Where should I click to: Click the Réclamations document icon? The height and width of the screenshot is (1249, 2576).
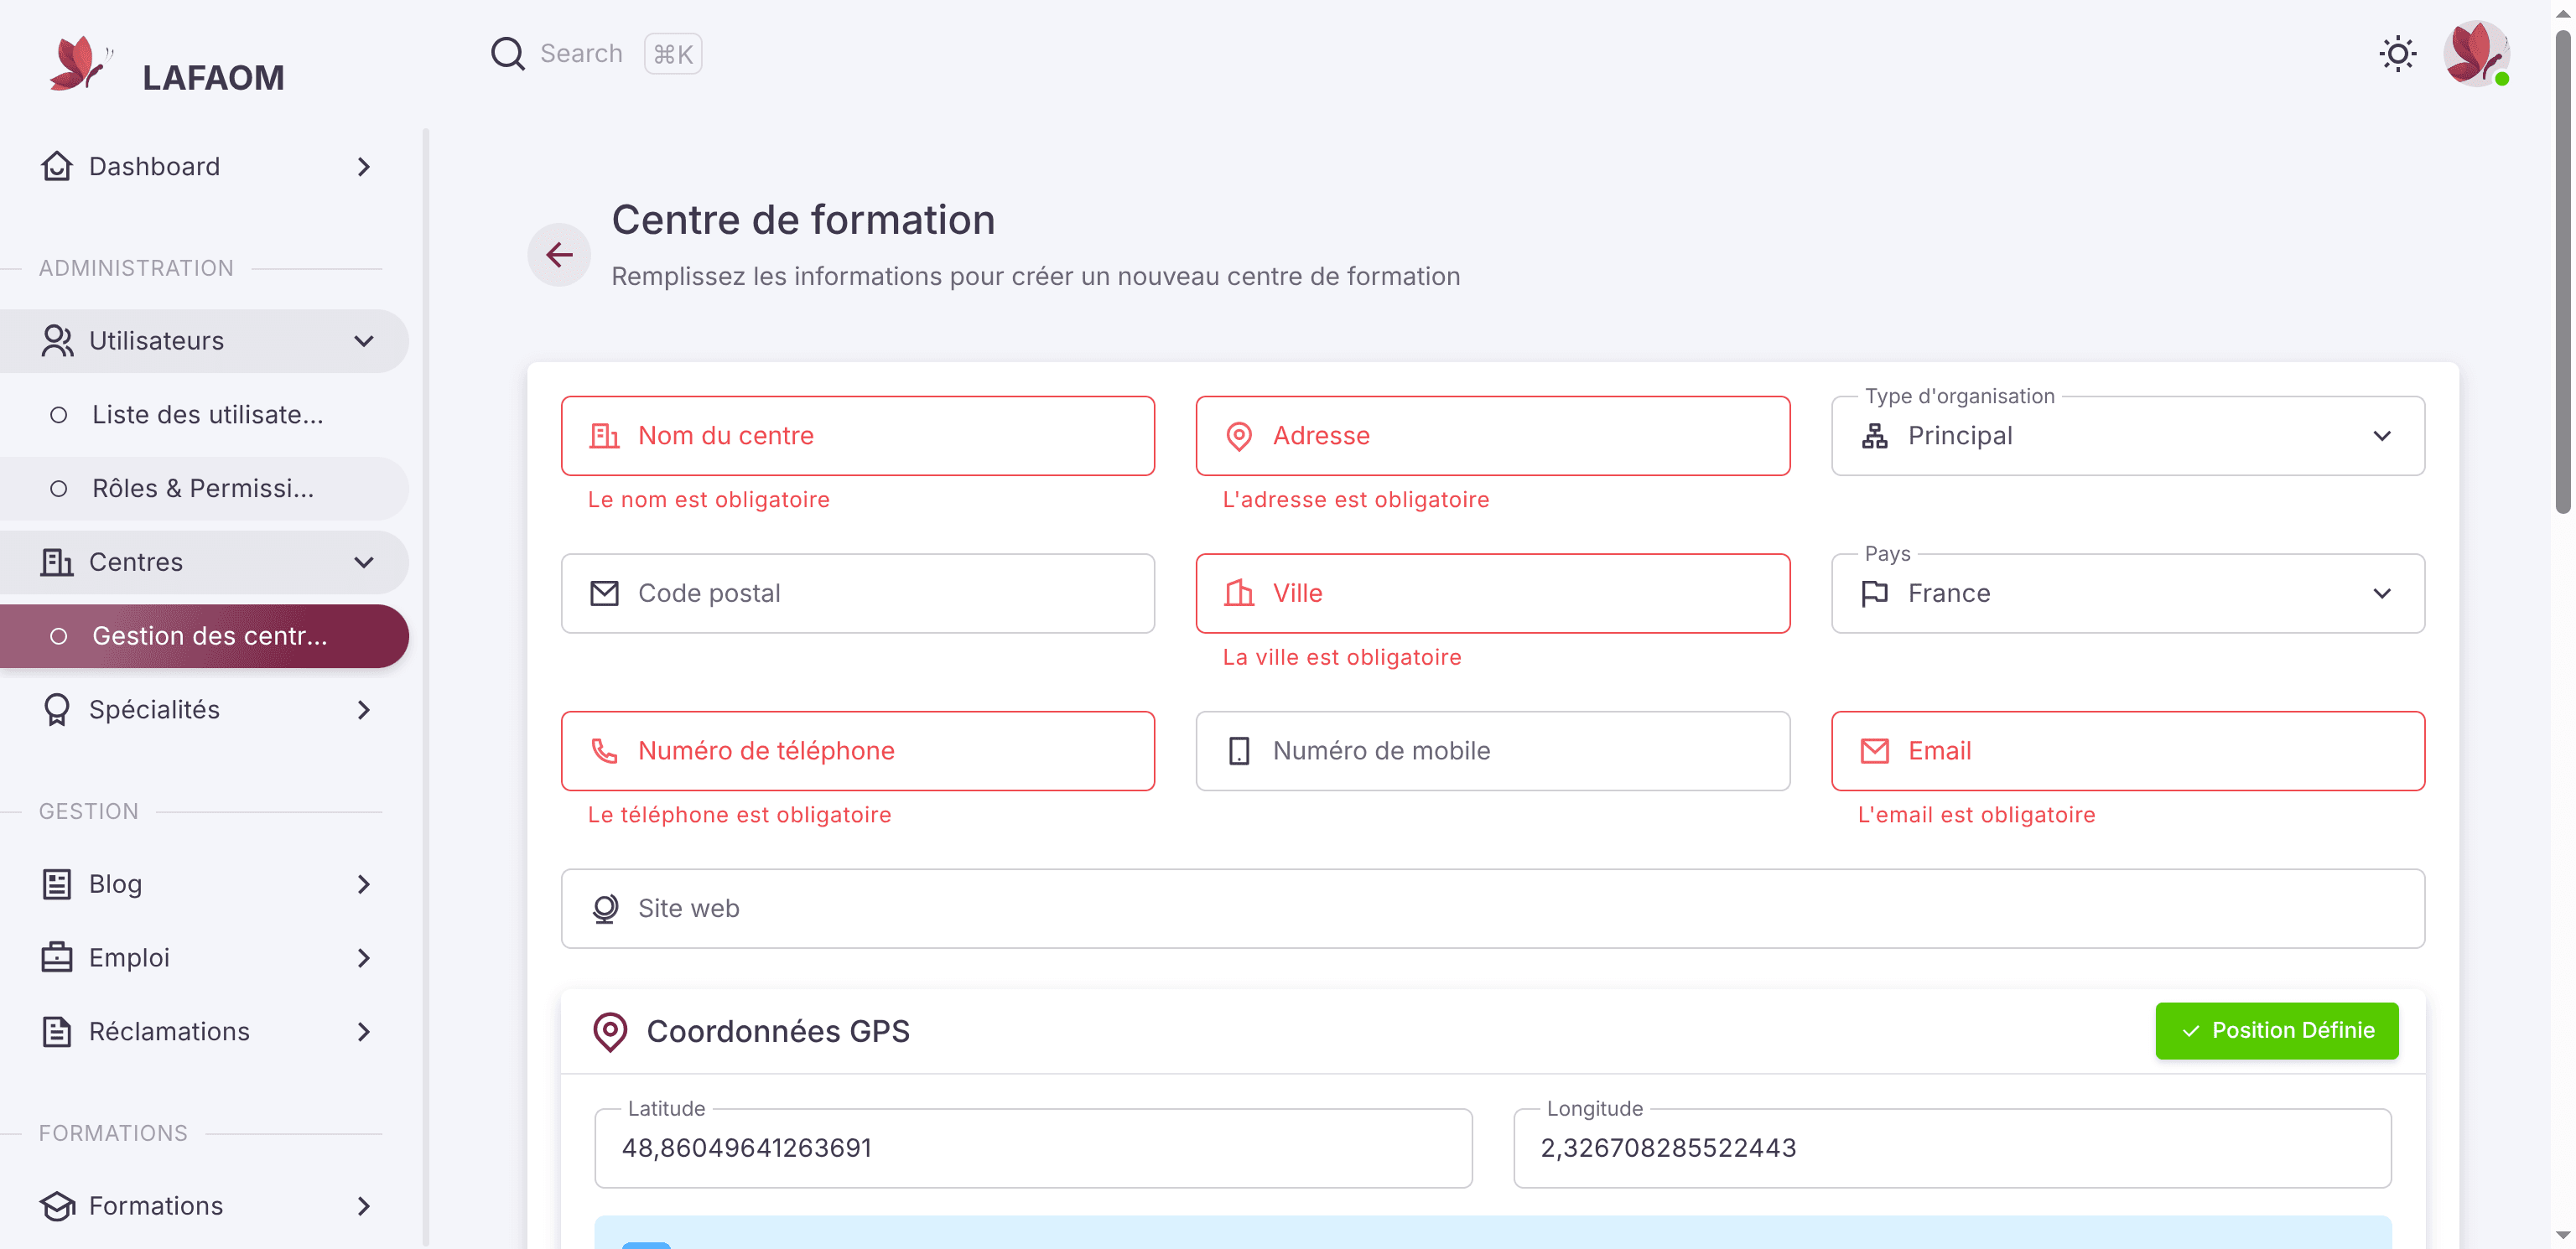[x=57, y=1031]
